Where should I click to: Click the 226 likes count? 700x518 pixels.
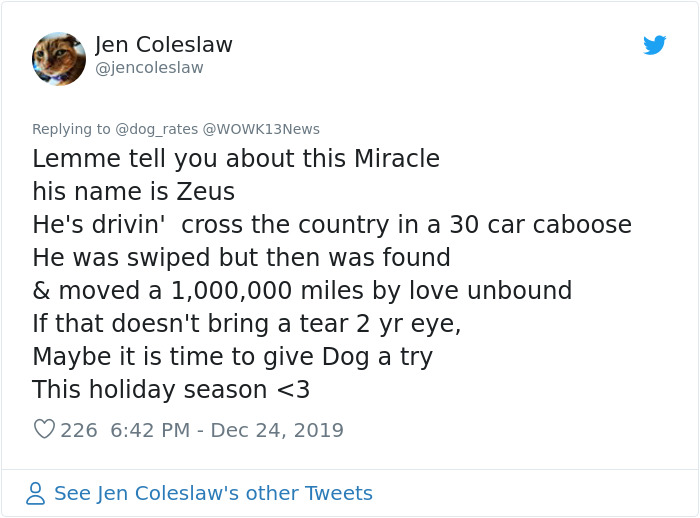click(x=79, y=430)
